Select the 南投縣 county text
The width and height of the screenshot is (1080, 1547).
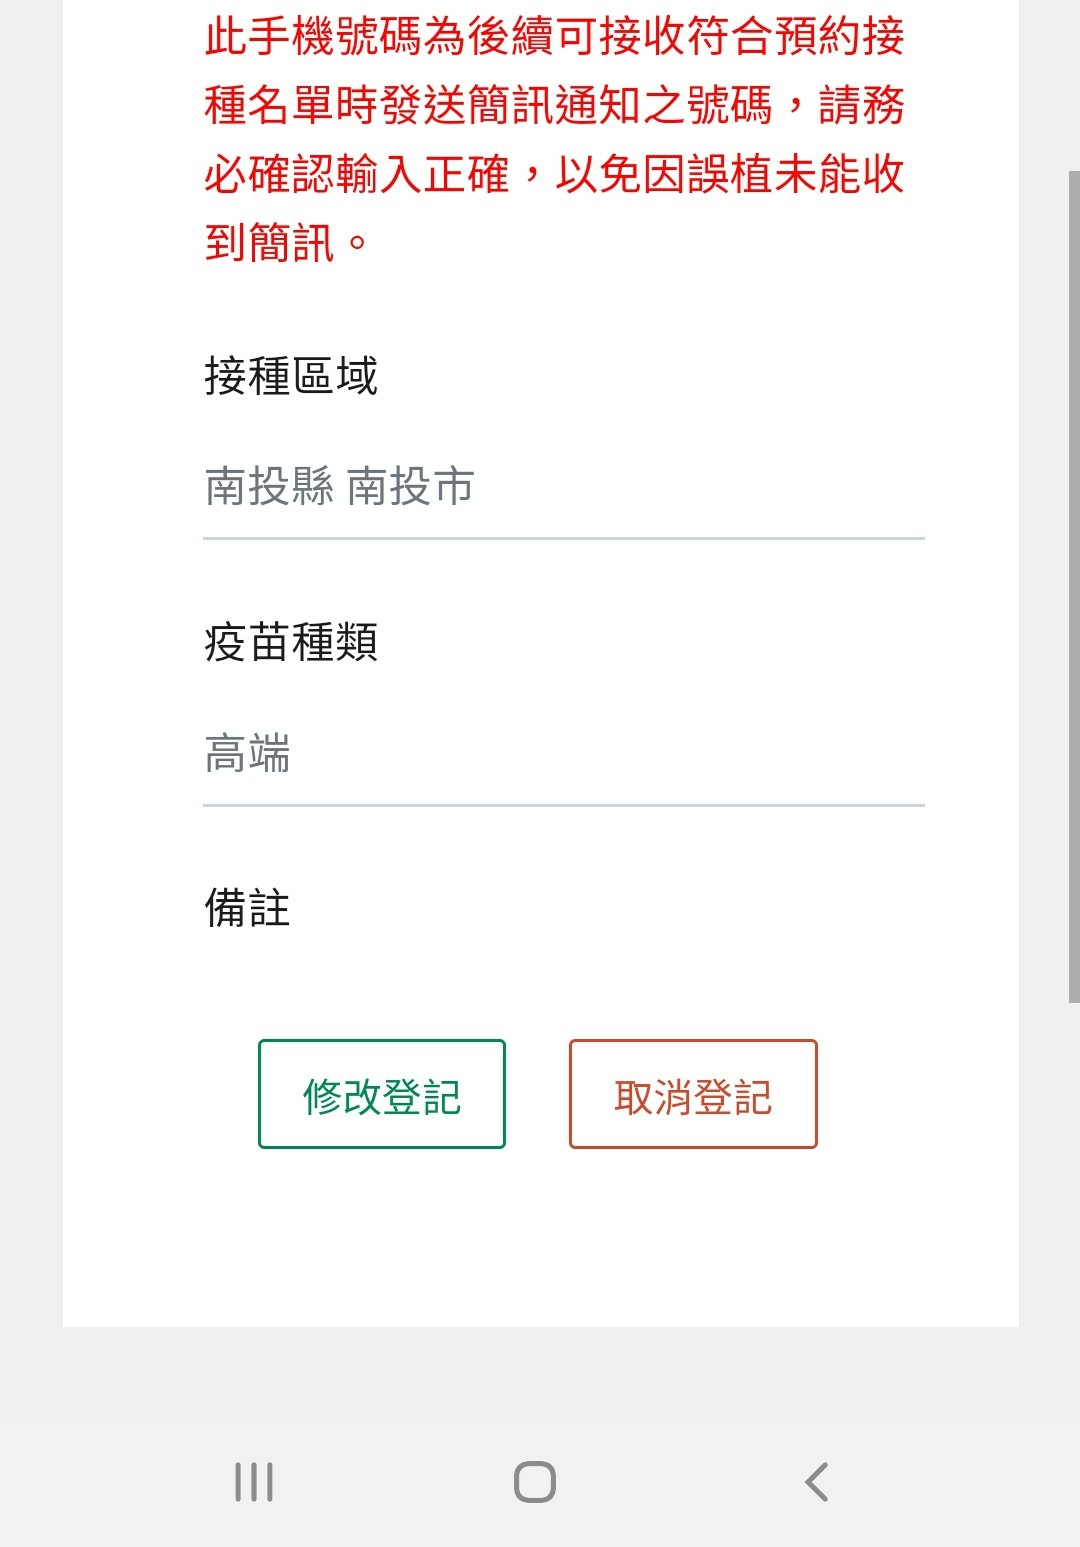point(269,487)
